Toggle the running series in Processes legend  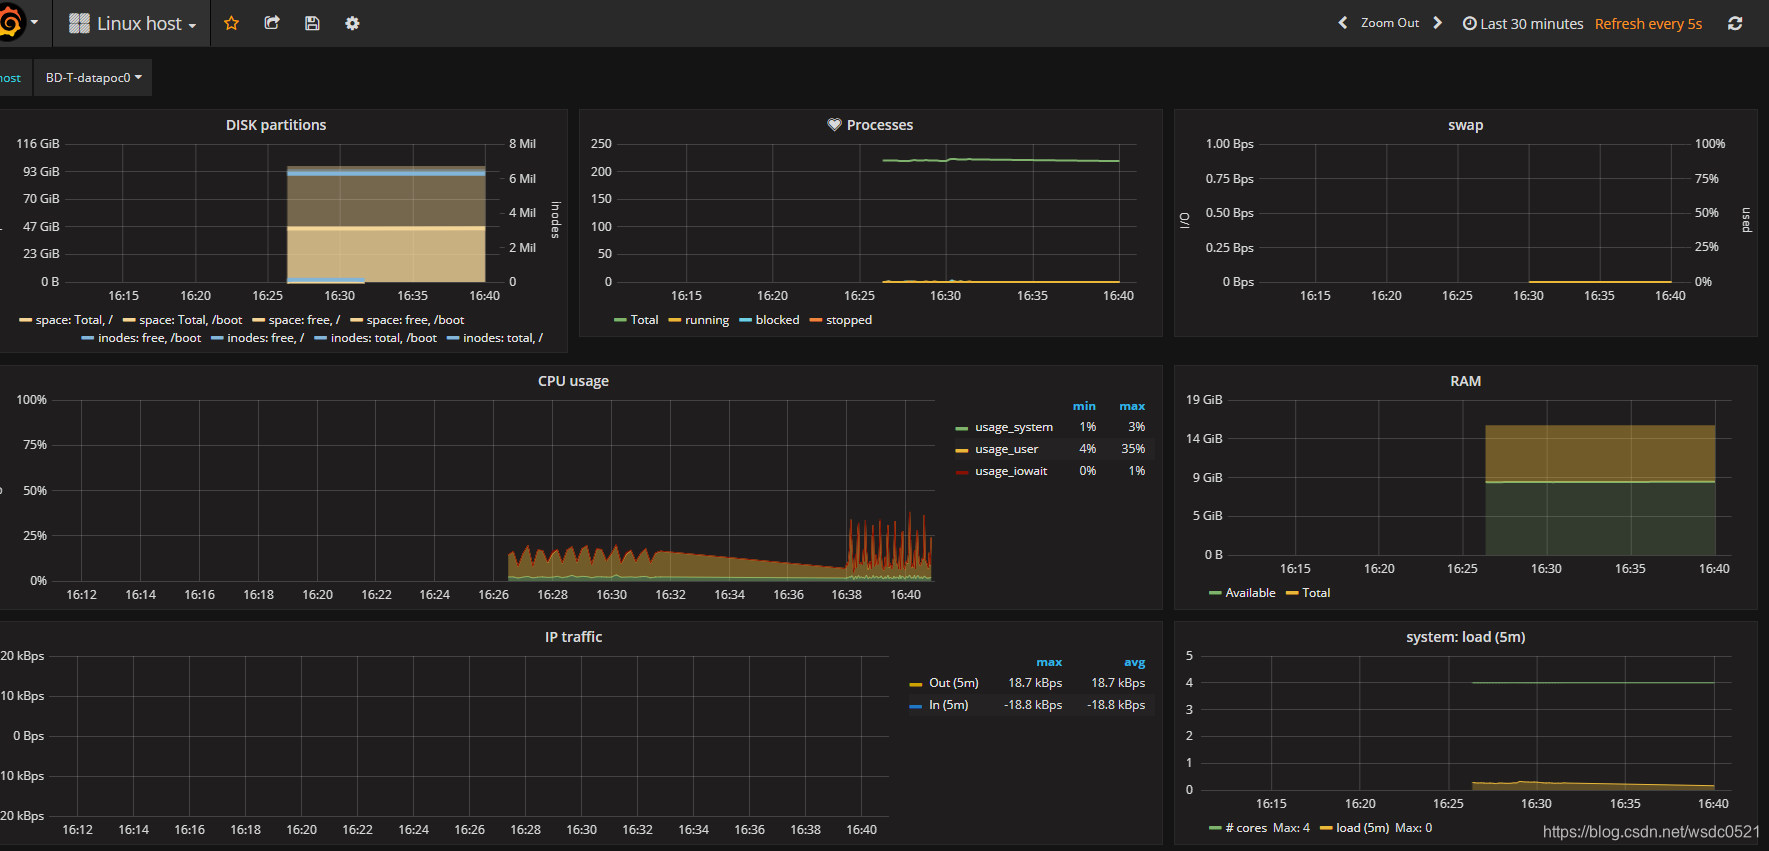pos(707,320)
